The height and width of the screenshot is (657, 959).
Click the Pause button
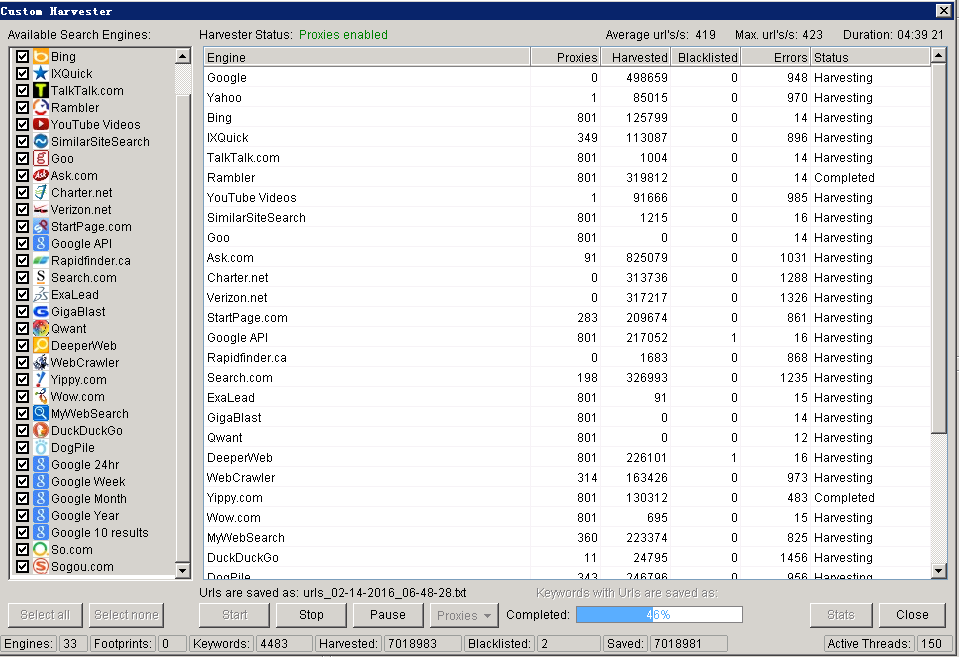click(388, 615)
